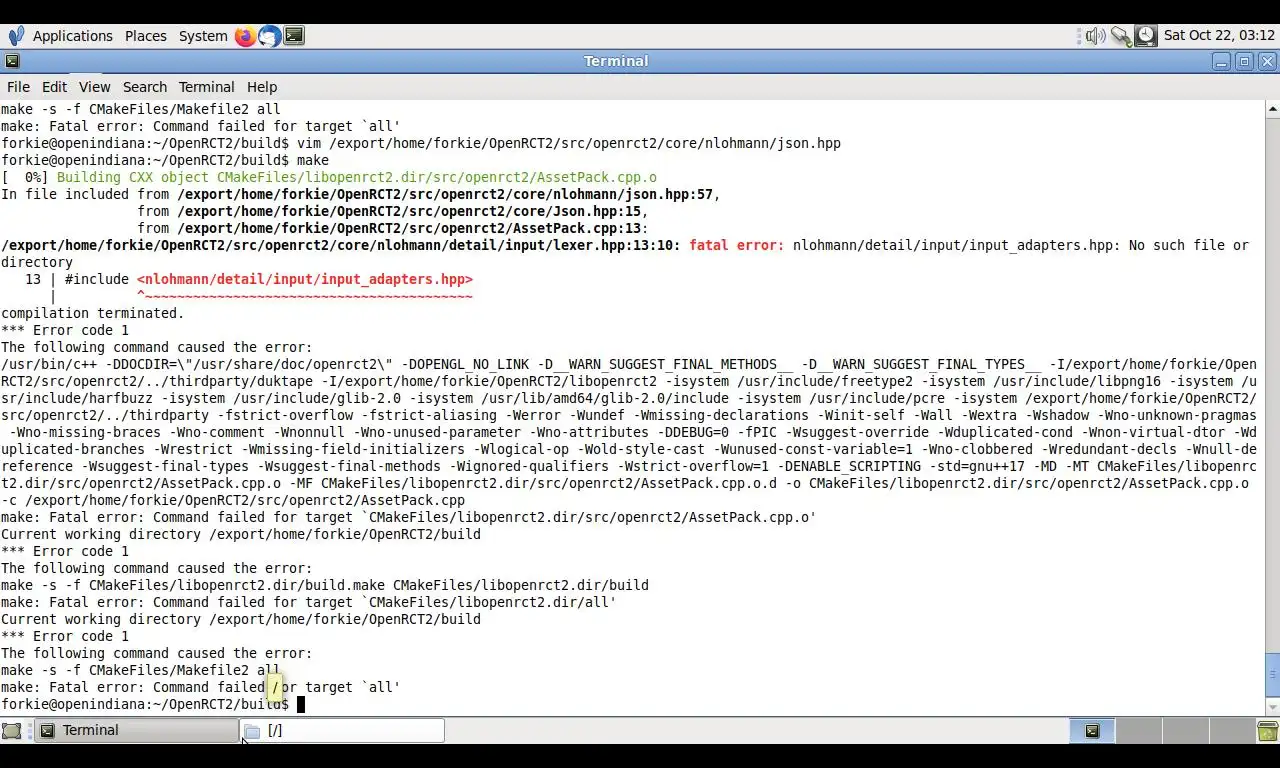1280x768 pixels.
Task: Open the Help menu in Terminal
Action: (262, 87)
